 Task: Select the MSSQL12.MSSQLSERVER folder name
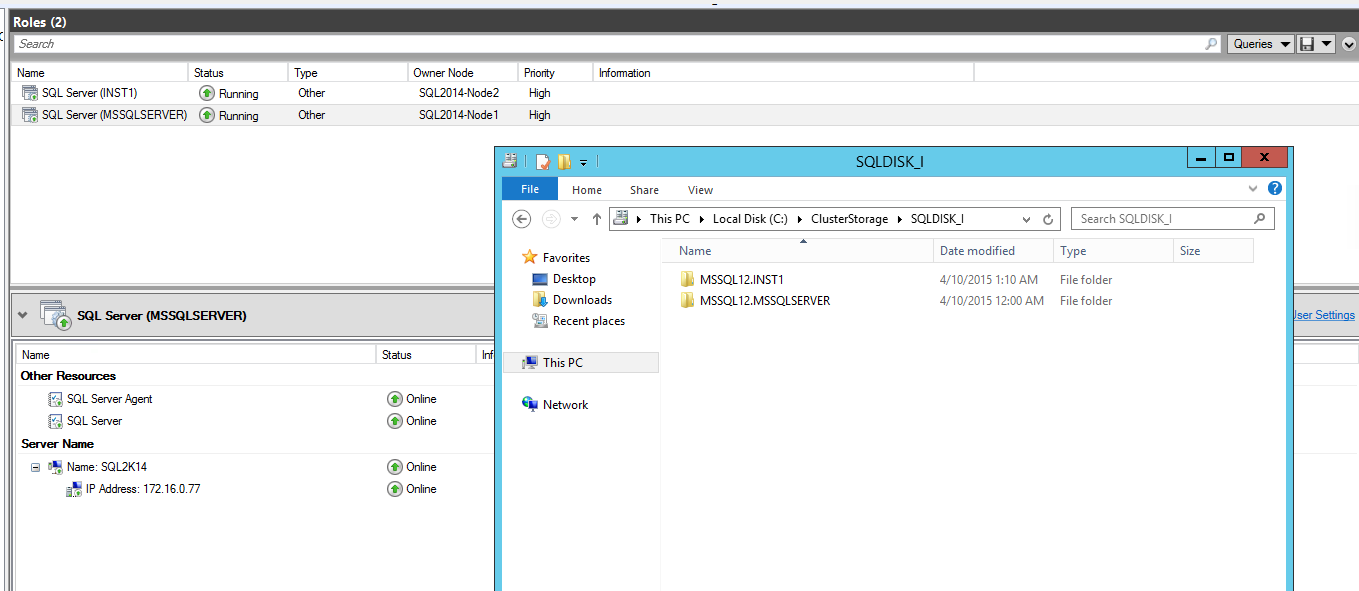coord(765,301)
